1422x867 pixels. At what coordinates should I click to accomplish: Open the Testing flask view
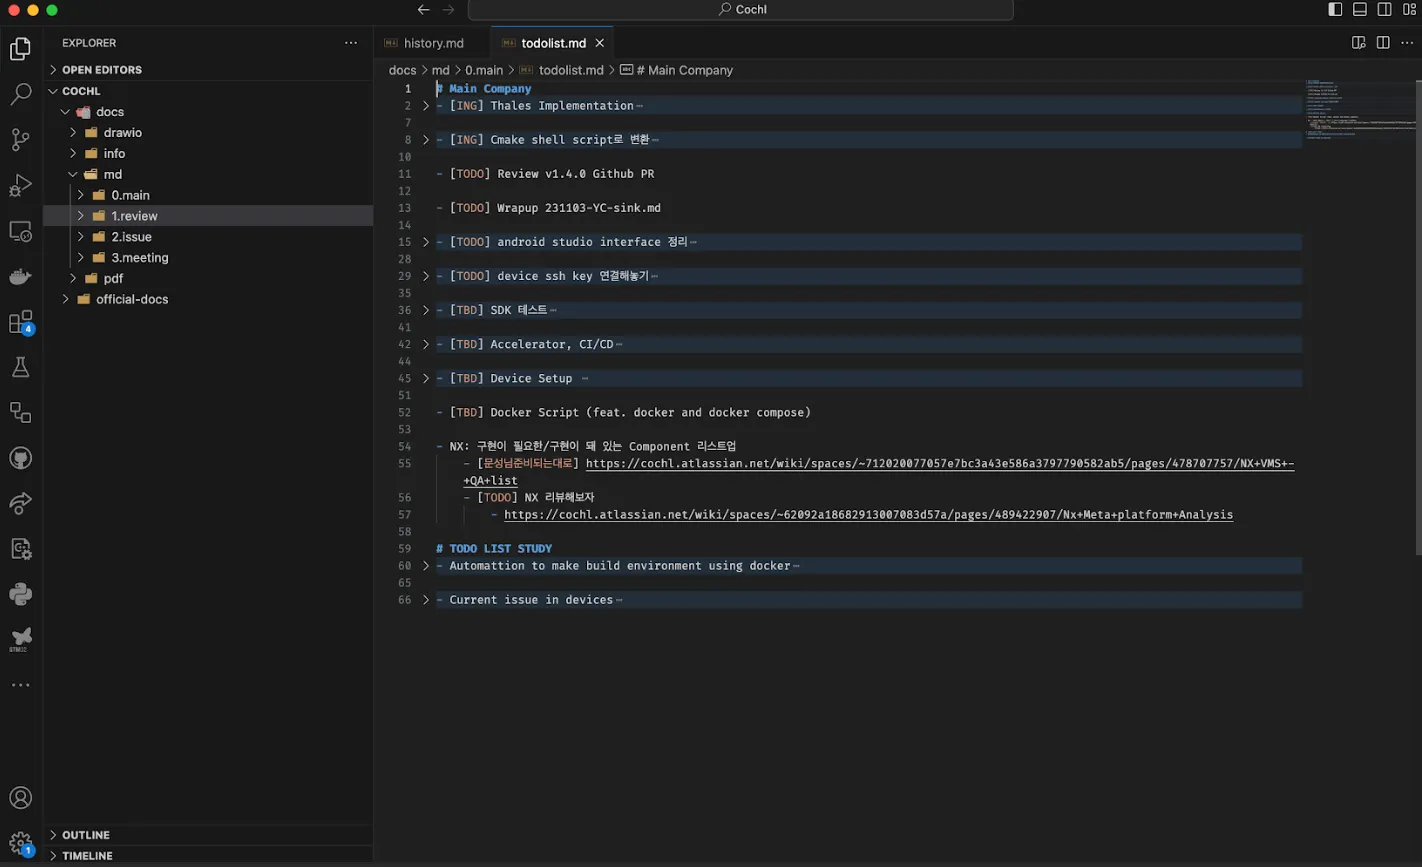click(x=20, y=367)
